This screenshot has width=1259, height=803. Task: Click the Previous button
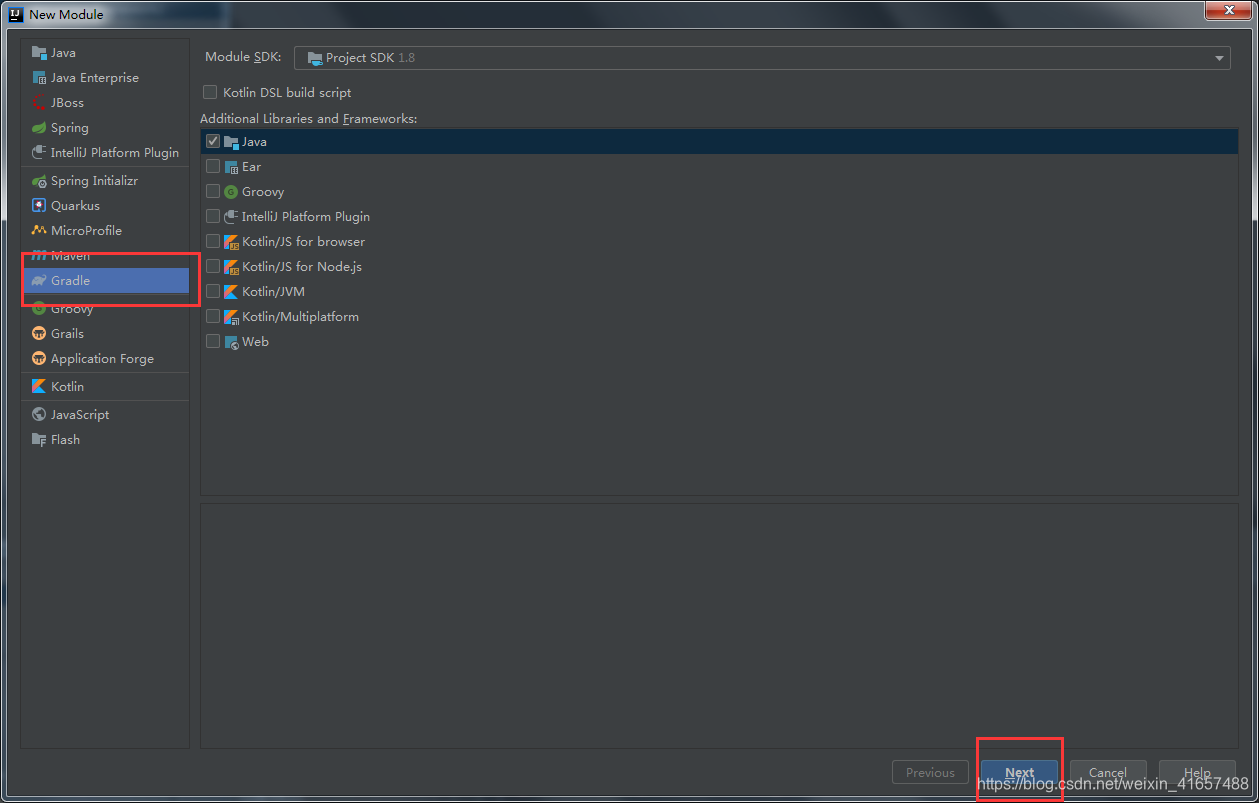coord(930,773)
